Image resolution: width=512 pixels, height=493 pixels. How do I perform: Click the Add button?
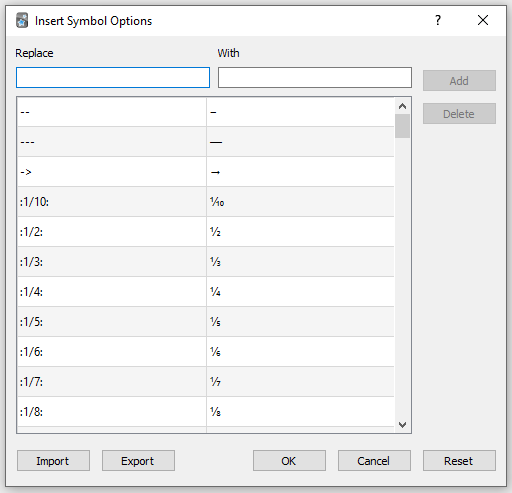pyautogui.click(x=459, y=81)
